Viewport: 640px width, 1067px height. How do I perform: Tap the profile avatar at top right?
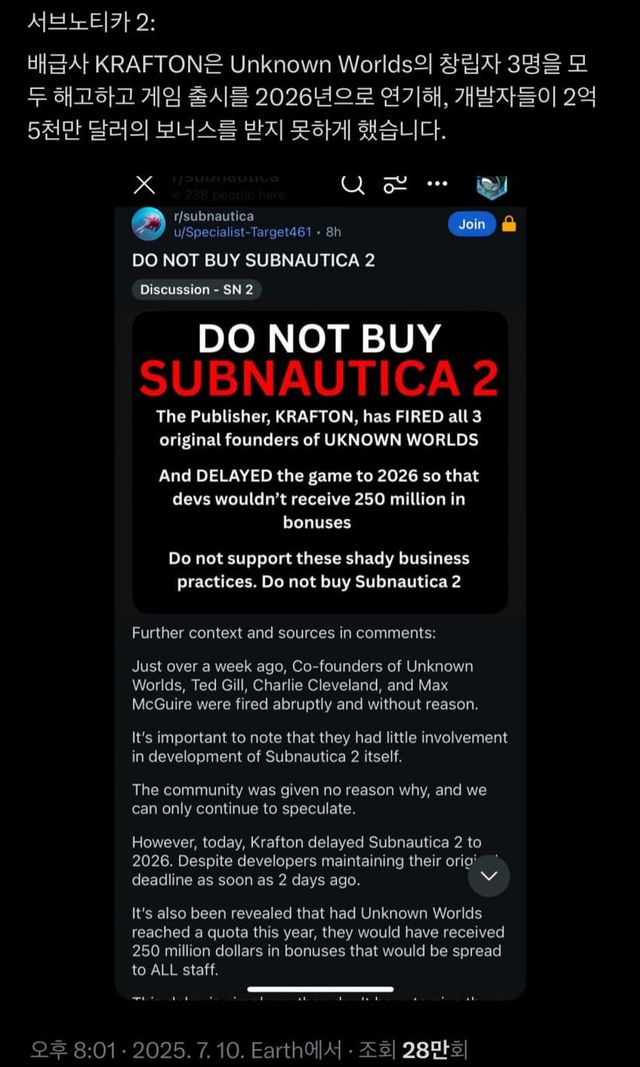pyautogui.click(x=492, y=187)
